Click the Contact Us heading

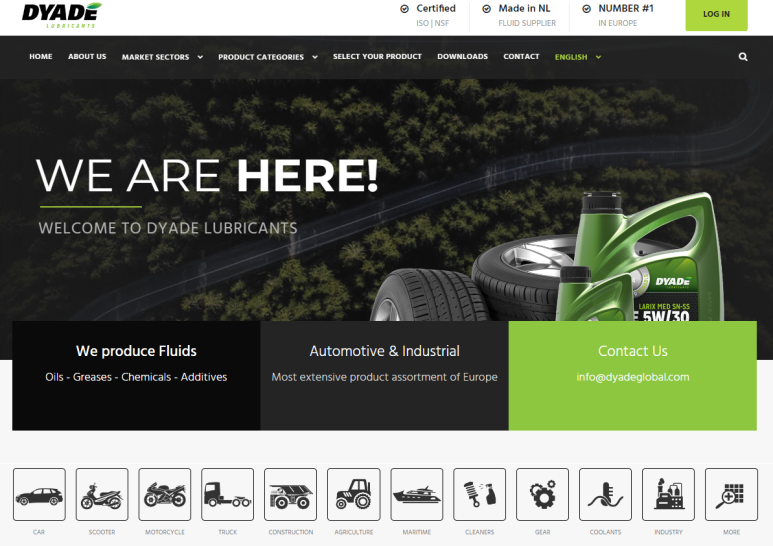pyautogui.click(x=632, y=351)
